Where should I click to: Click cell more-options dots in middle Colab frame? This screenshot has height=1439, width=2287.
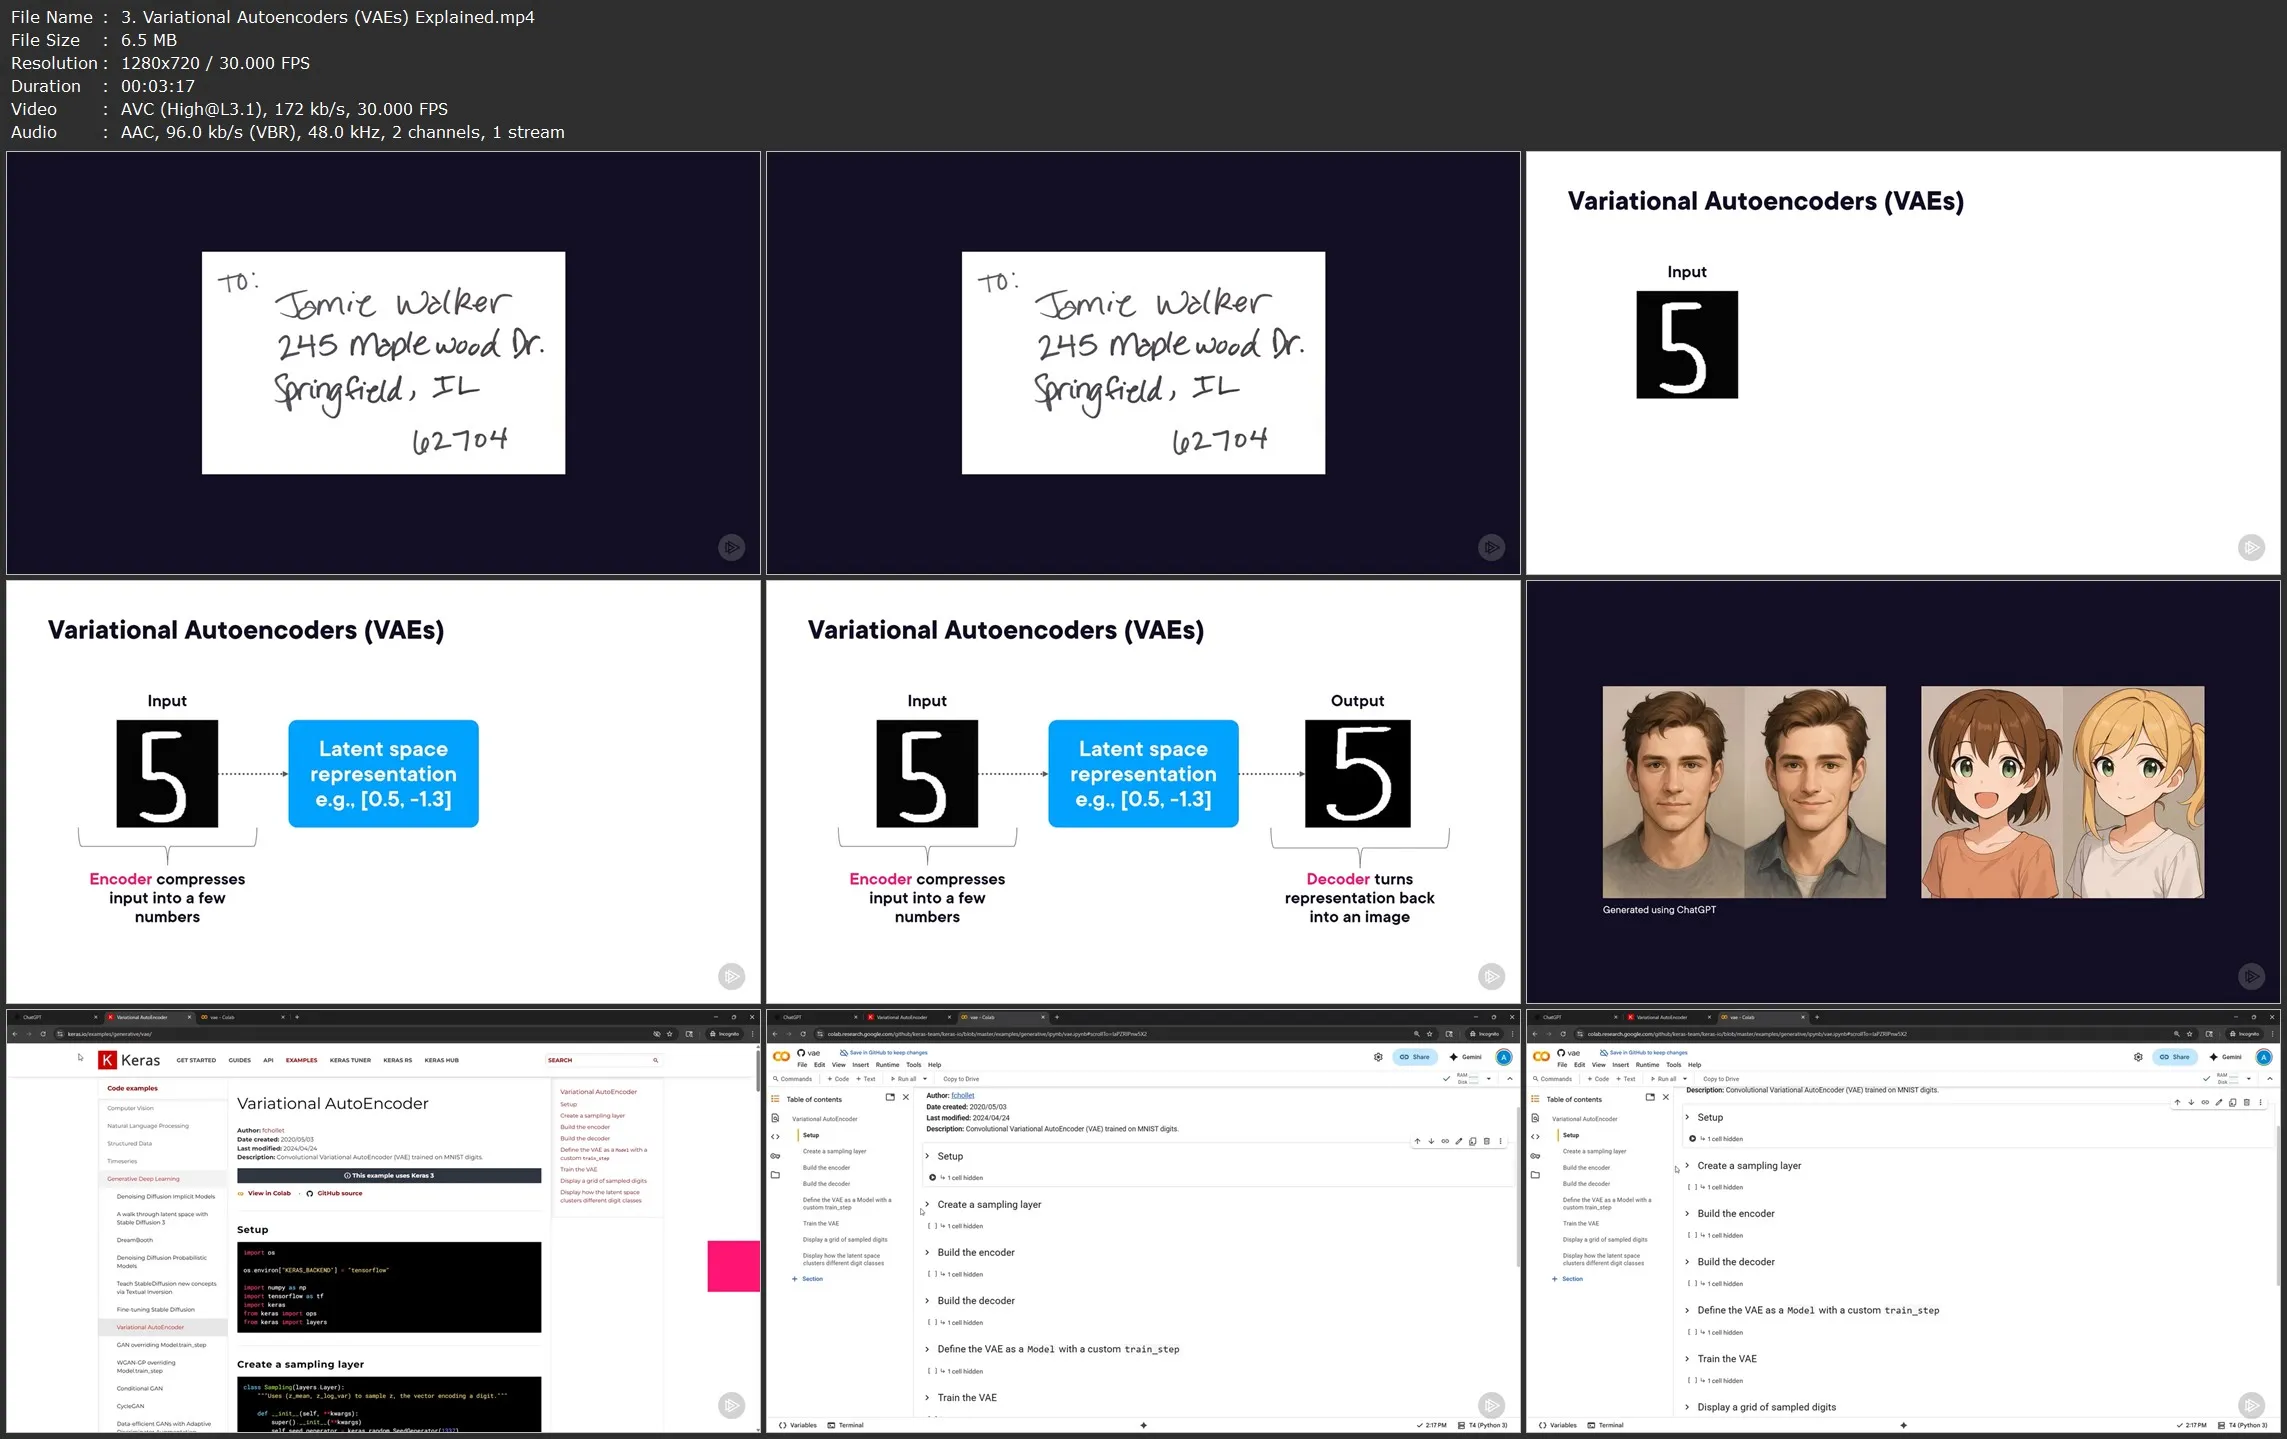click(x=1500, y=1141)
